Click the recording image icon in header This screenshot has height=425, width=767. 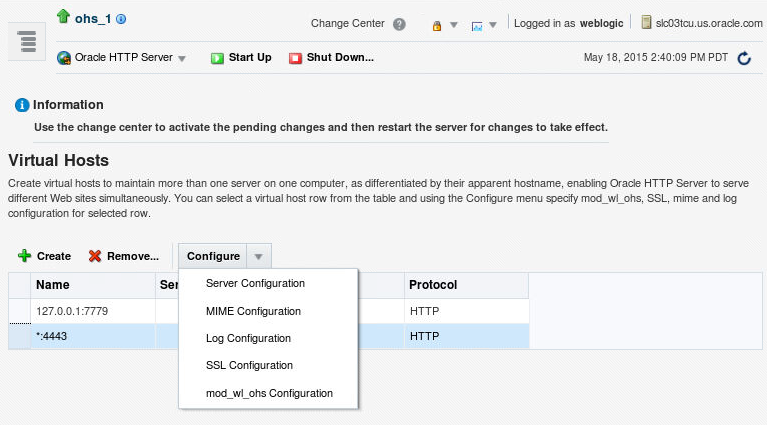477,26
